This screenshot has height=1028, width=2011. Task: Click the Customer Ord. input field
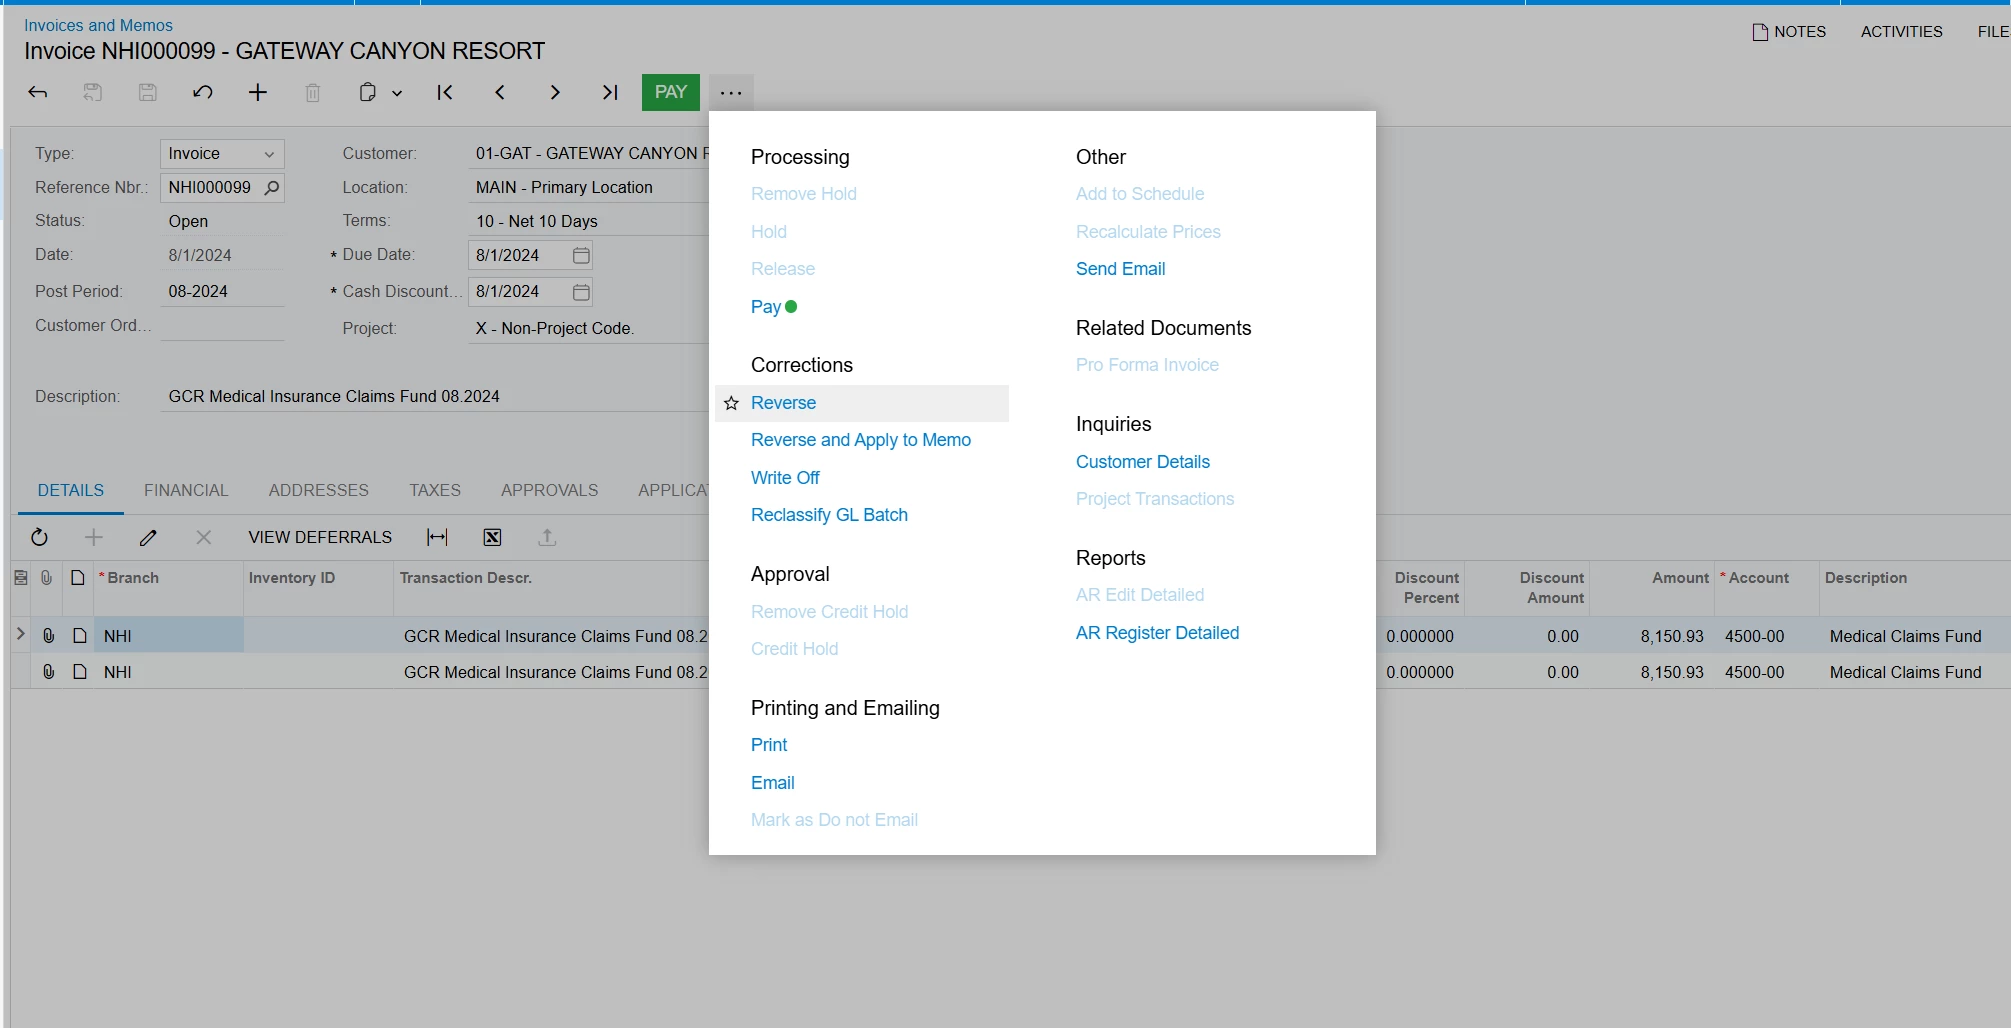[x=222, y=326]
